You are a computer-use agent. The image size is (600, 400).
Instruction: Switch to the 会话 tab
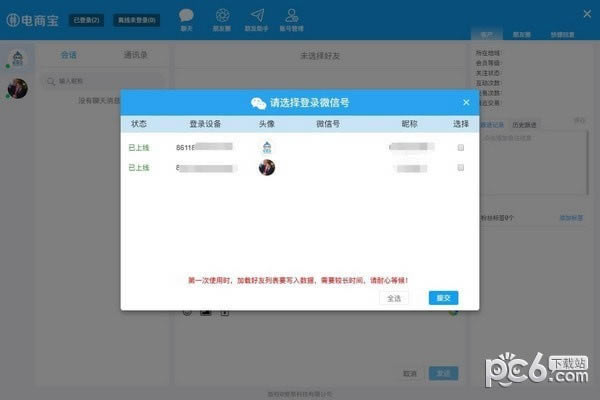point(68,55)
